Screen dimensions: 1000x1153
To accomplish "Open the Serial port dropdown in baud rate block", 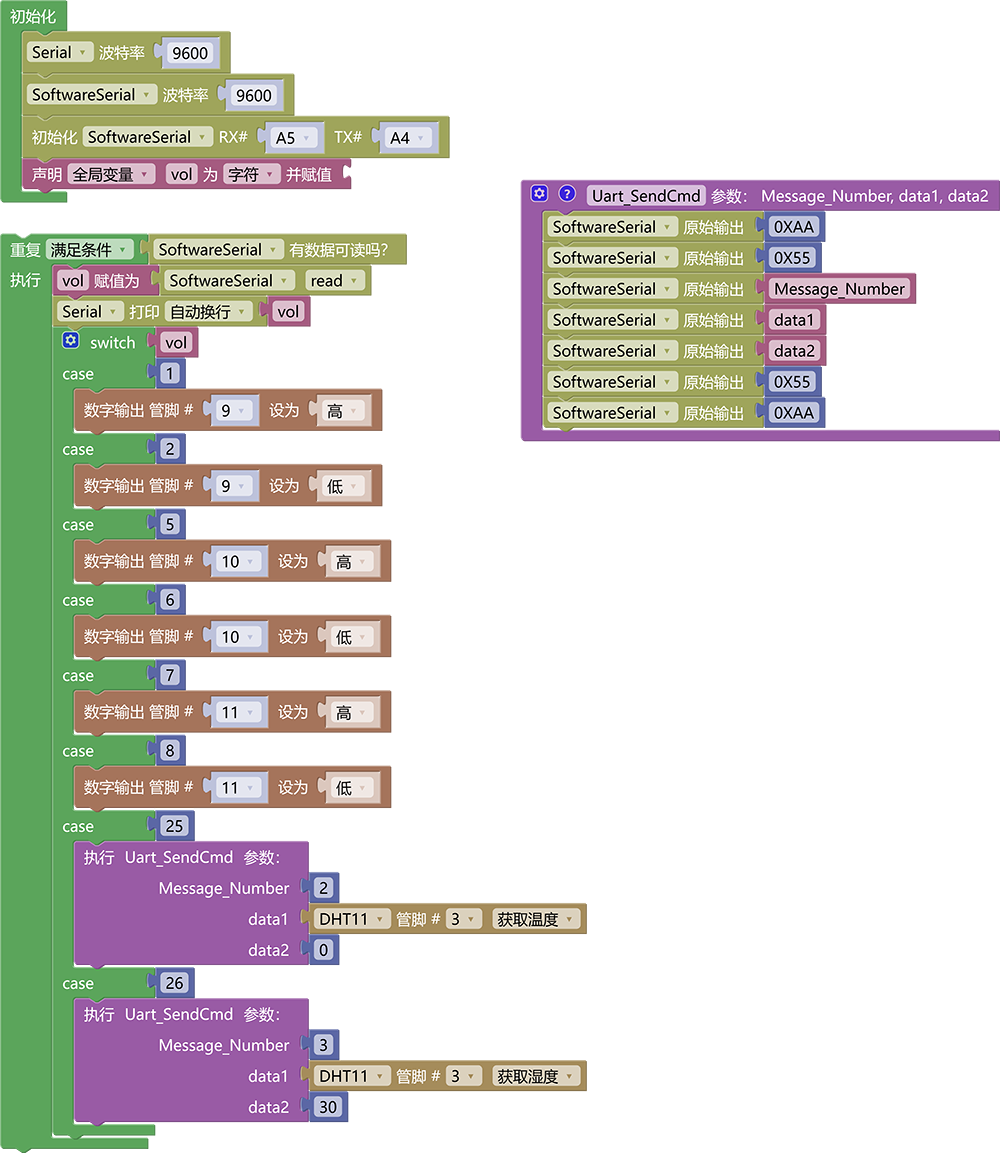I will pyautogui.click(x=60, y=52).
